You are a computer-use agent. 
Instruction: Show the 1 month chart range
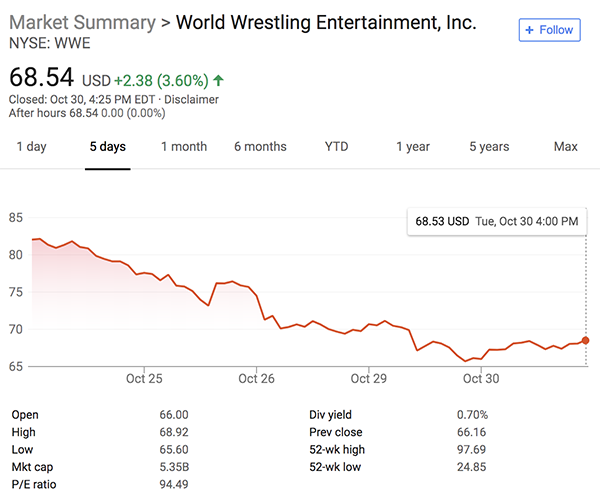coord(184,147)
